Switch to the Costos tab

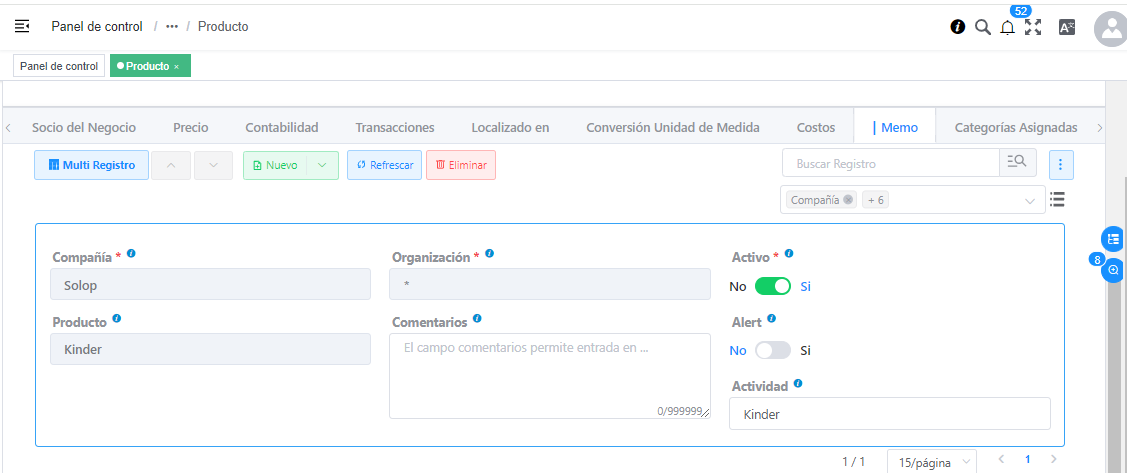click(x=816, y=127)
